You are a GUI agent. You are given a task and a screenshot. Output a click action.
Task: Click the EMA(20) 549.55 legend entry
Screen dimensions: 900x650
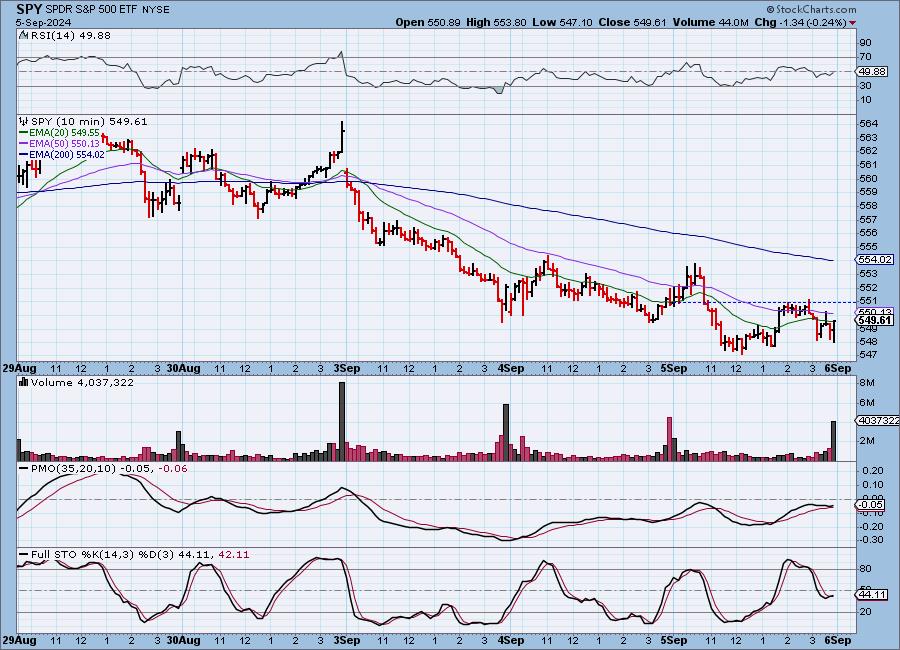point(64,132)
